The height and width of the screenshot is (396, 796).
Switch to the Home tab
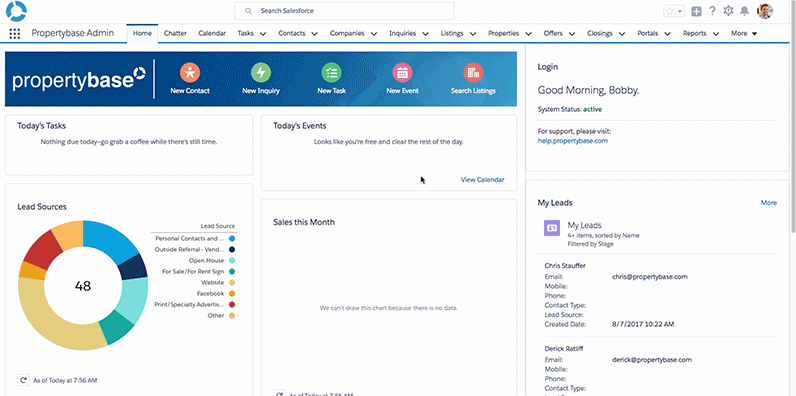point(142,34)
